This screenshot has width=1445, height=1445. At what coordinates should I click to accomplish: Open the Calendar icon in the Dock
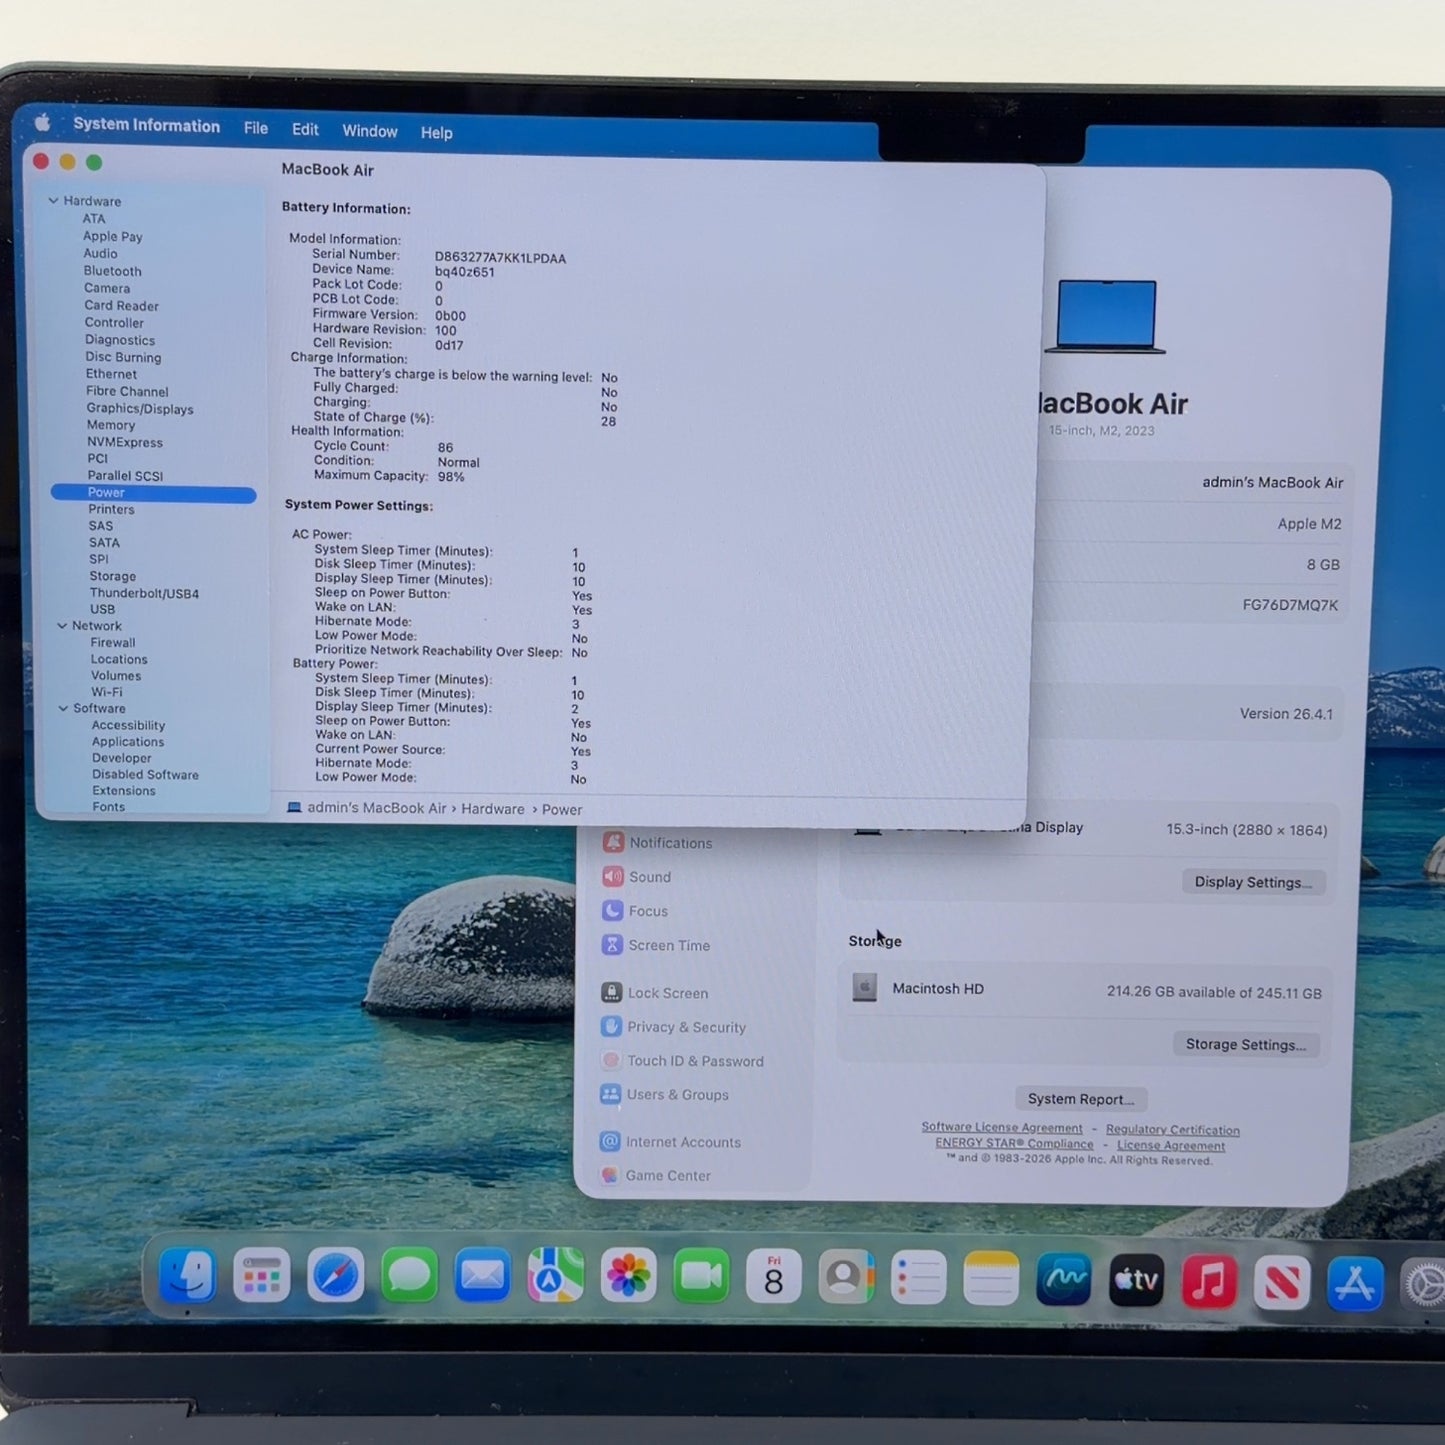coord(774,1277)
